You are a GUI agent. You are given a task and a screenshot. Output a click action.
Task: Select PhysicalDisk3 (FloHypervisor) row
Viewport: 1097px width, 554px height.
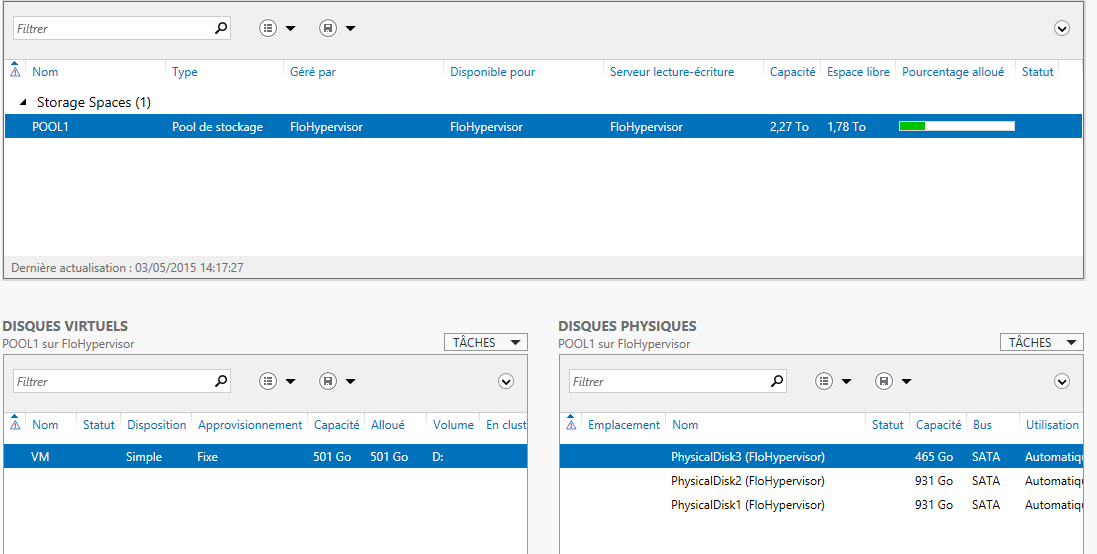pyautogui.click(x=822, y=457)
